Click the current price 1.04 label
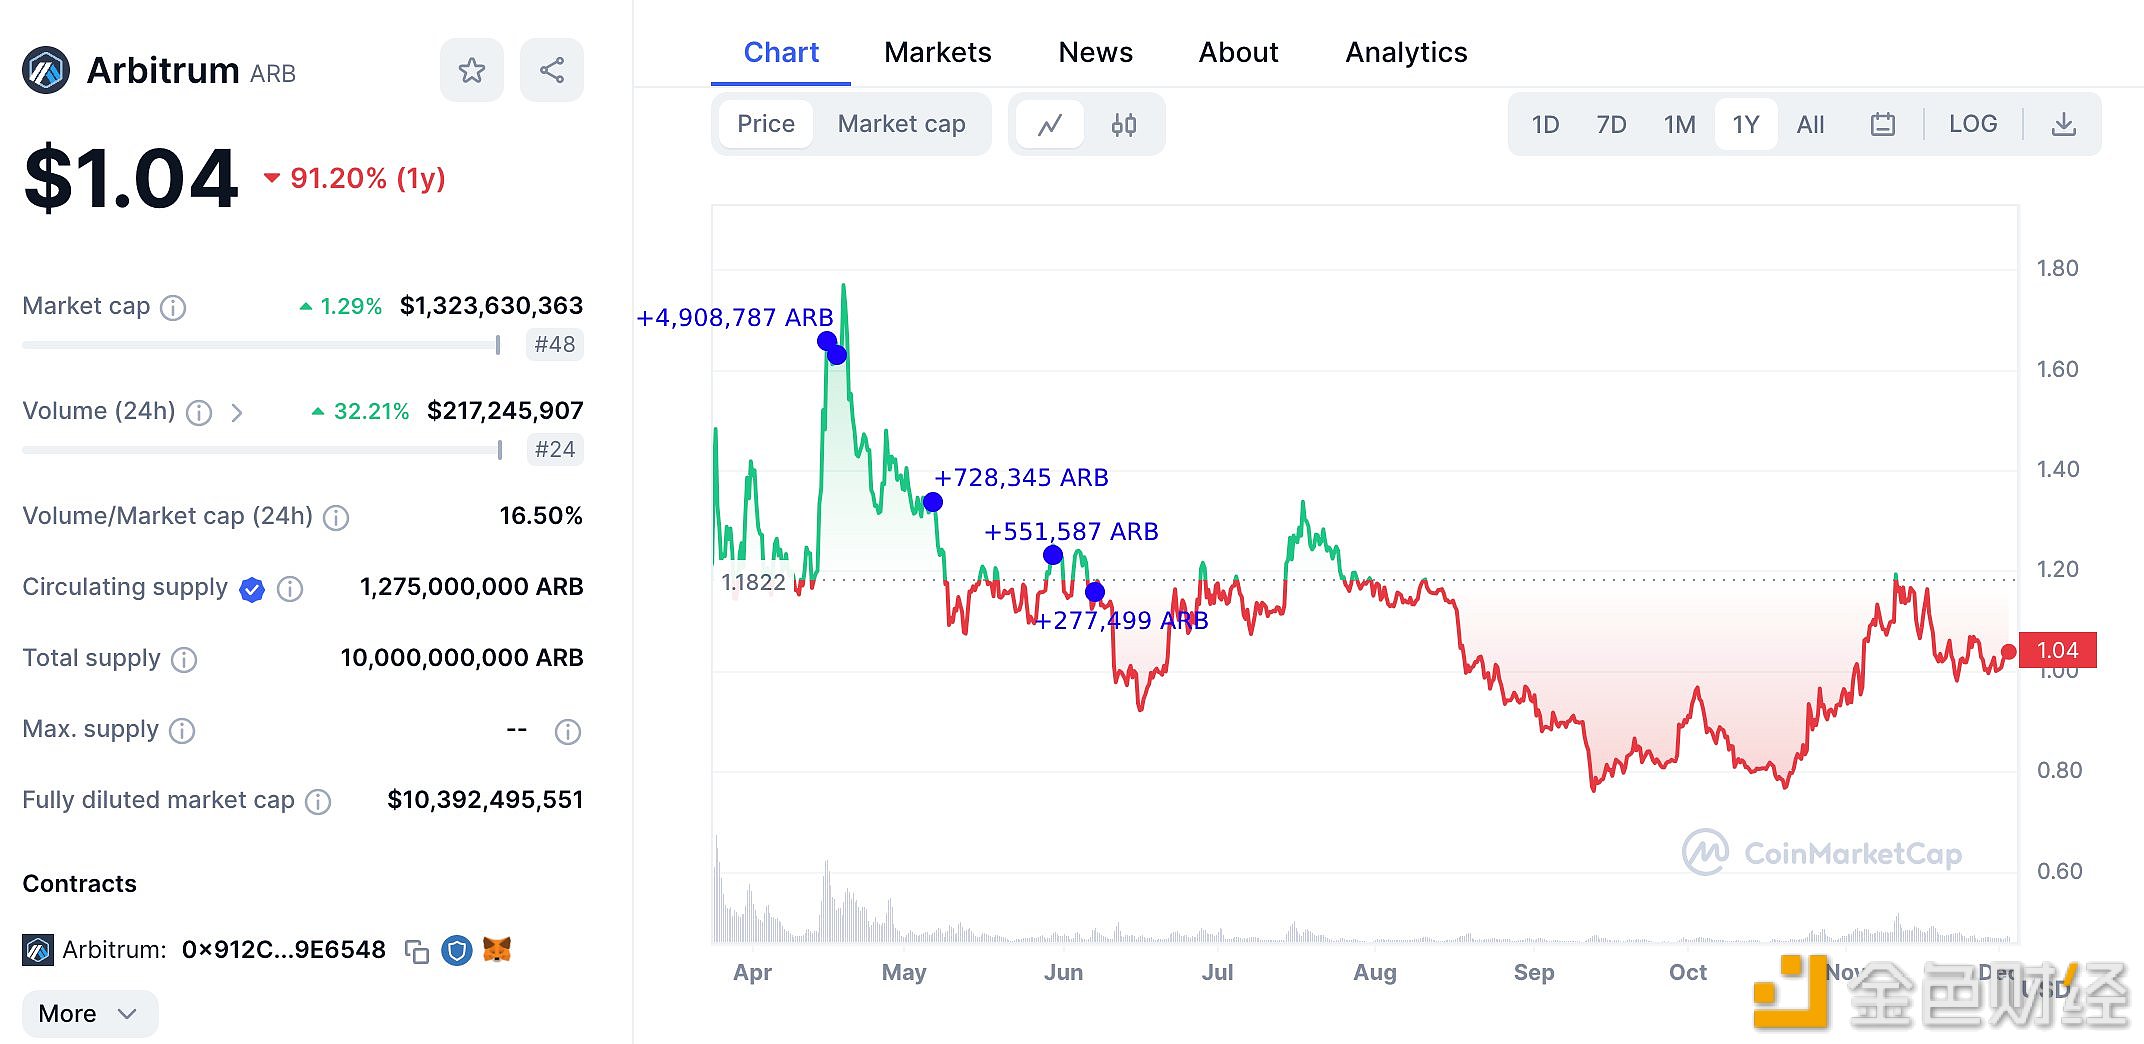This screenshot has width=2144, height=1044. point(2057,651)
